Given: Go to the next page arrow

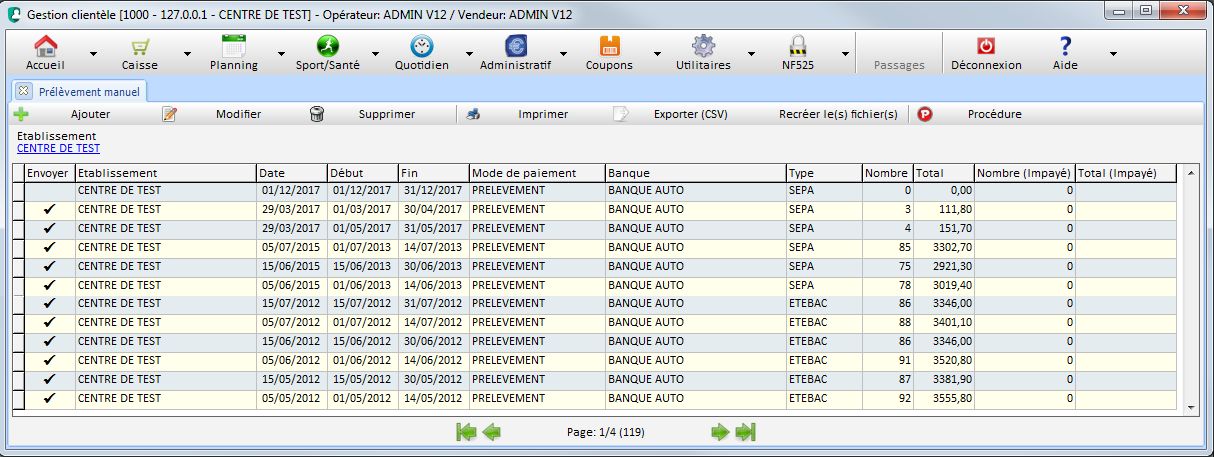Looking at the screenshot, I should pyautogui.click(x=719, y=432).
